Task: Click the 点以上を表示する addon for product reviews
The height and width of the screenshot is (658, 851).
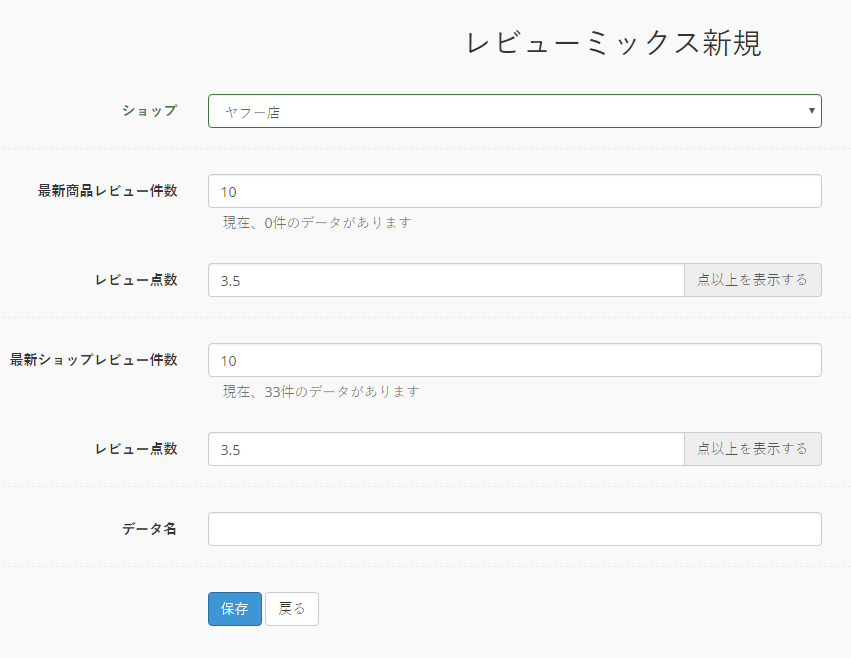Action: pyautogui.click(x=753, y=280)
